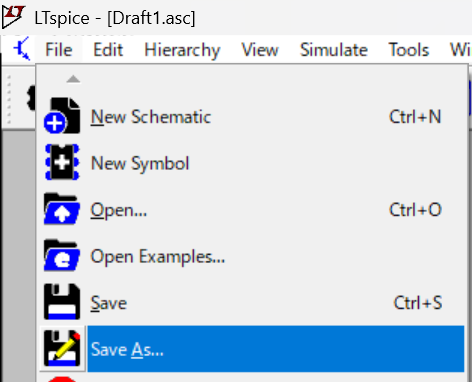This screenshot has width=472, height=382.
Task: Open the Hierarchy menu
Action: coord(182,50)
